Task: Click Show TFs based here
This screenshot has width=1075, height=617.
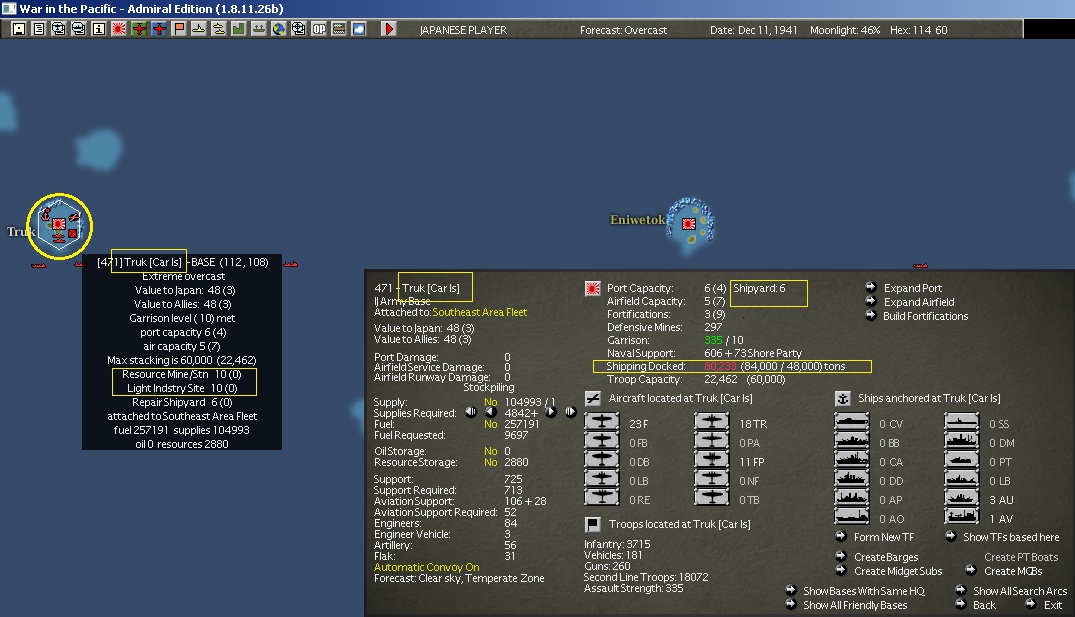Action: [1011, 537]
